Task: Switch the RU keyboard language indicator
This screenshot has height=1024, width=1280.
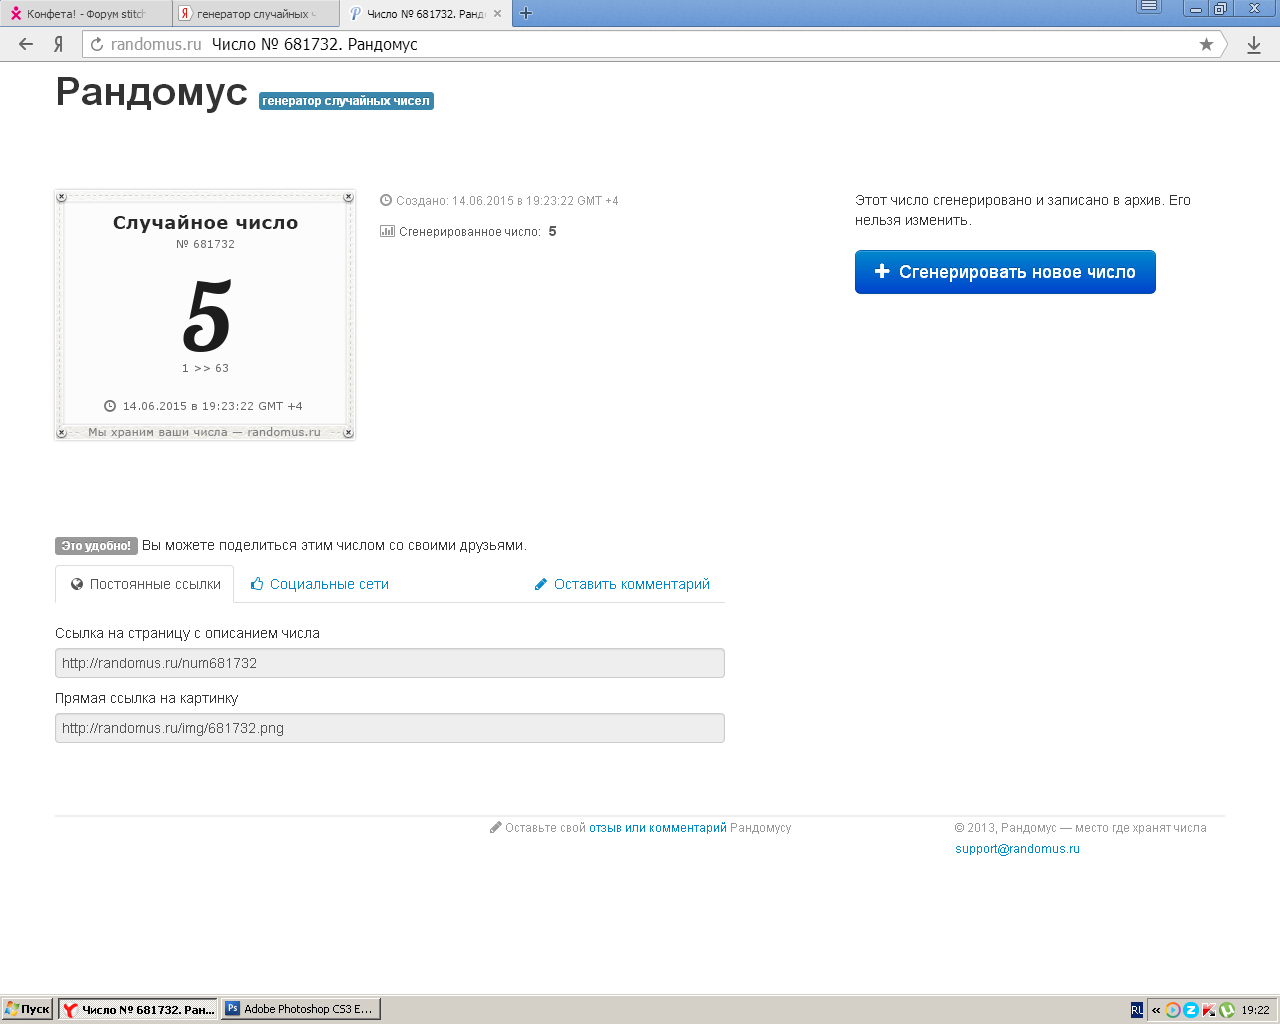Action: click(1137, 1010)
